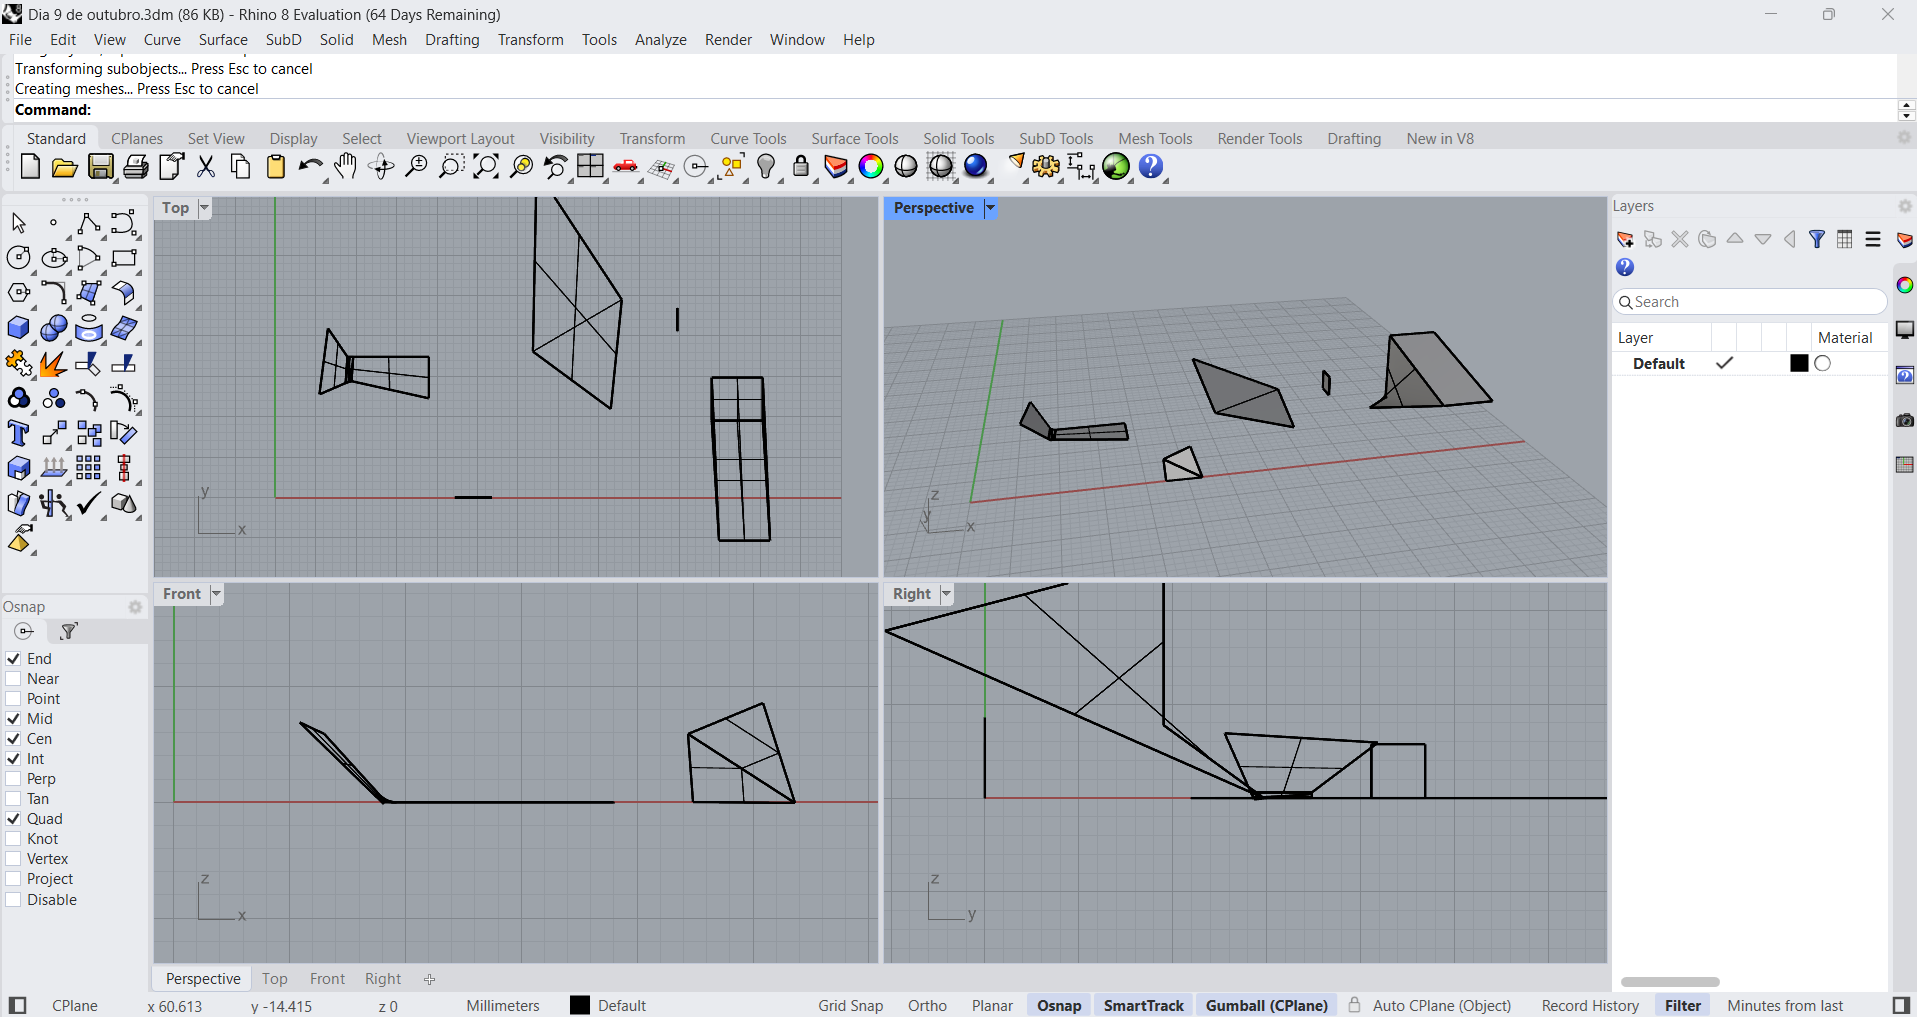The height and width of the screenshot is (1017, 1917).
Task: Uncheck the Quad osnap checkbox
Action: tap(14, 819)
